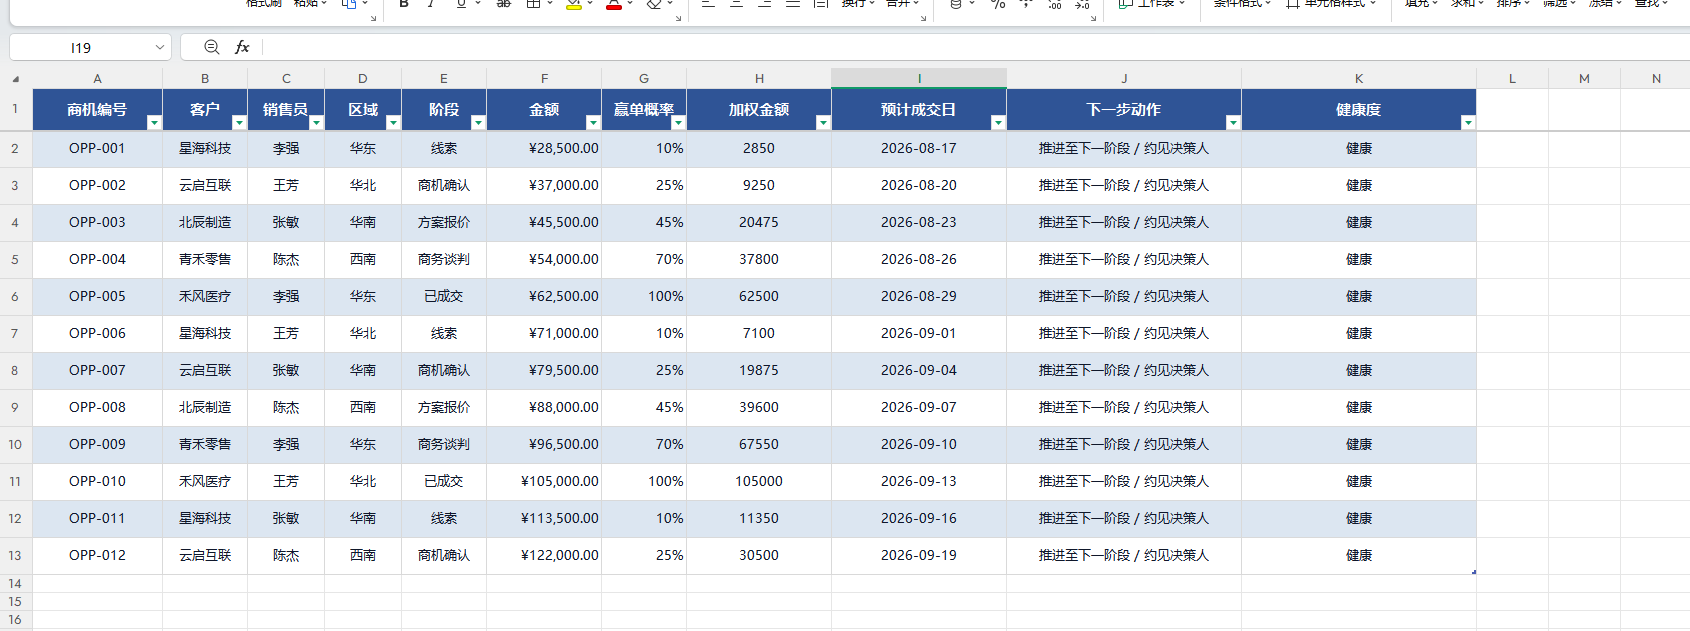Open filter dropdown for 金额 column
This screenshot has width=1690, height=631.
click(593, 122)
